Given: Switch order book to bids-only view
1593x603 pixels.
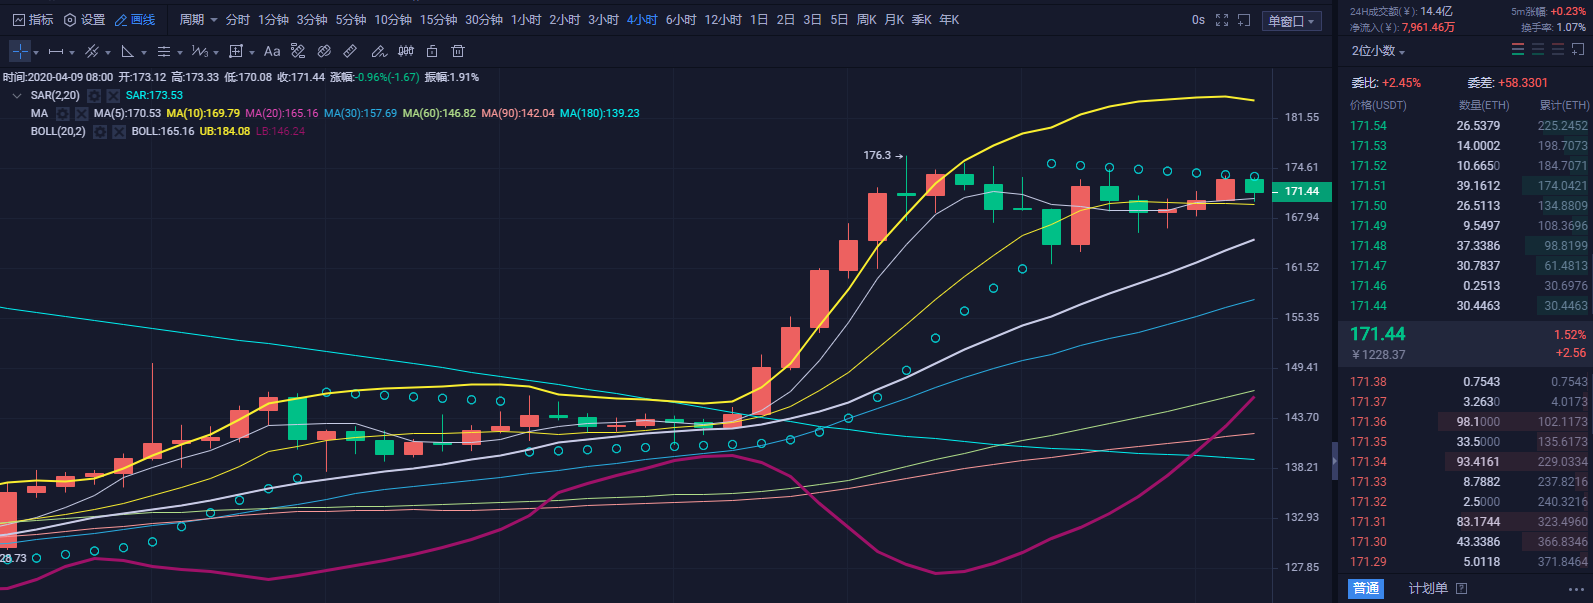Looking at the screenshot, I should tap(1538, 50).
